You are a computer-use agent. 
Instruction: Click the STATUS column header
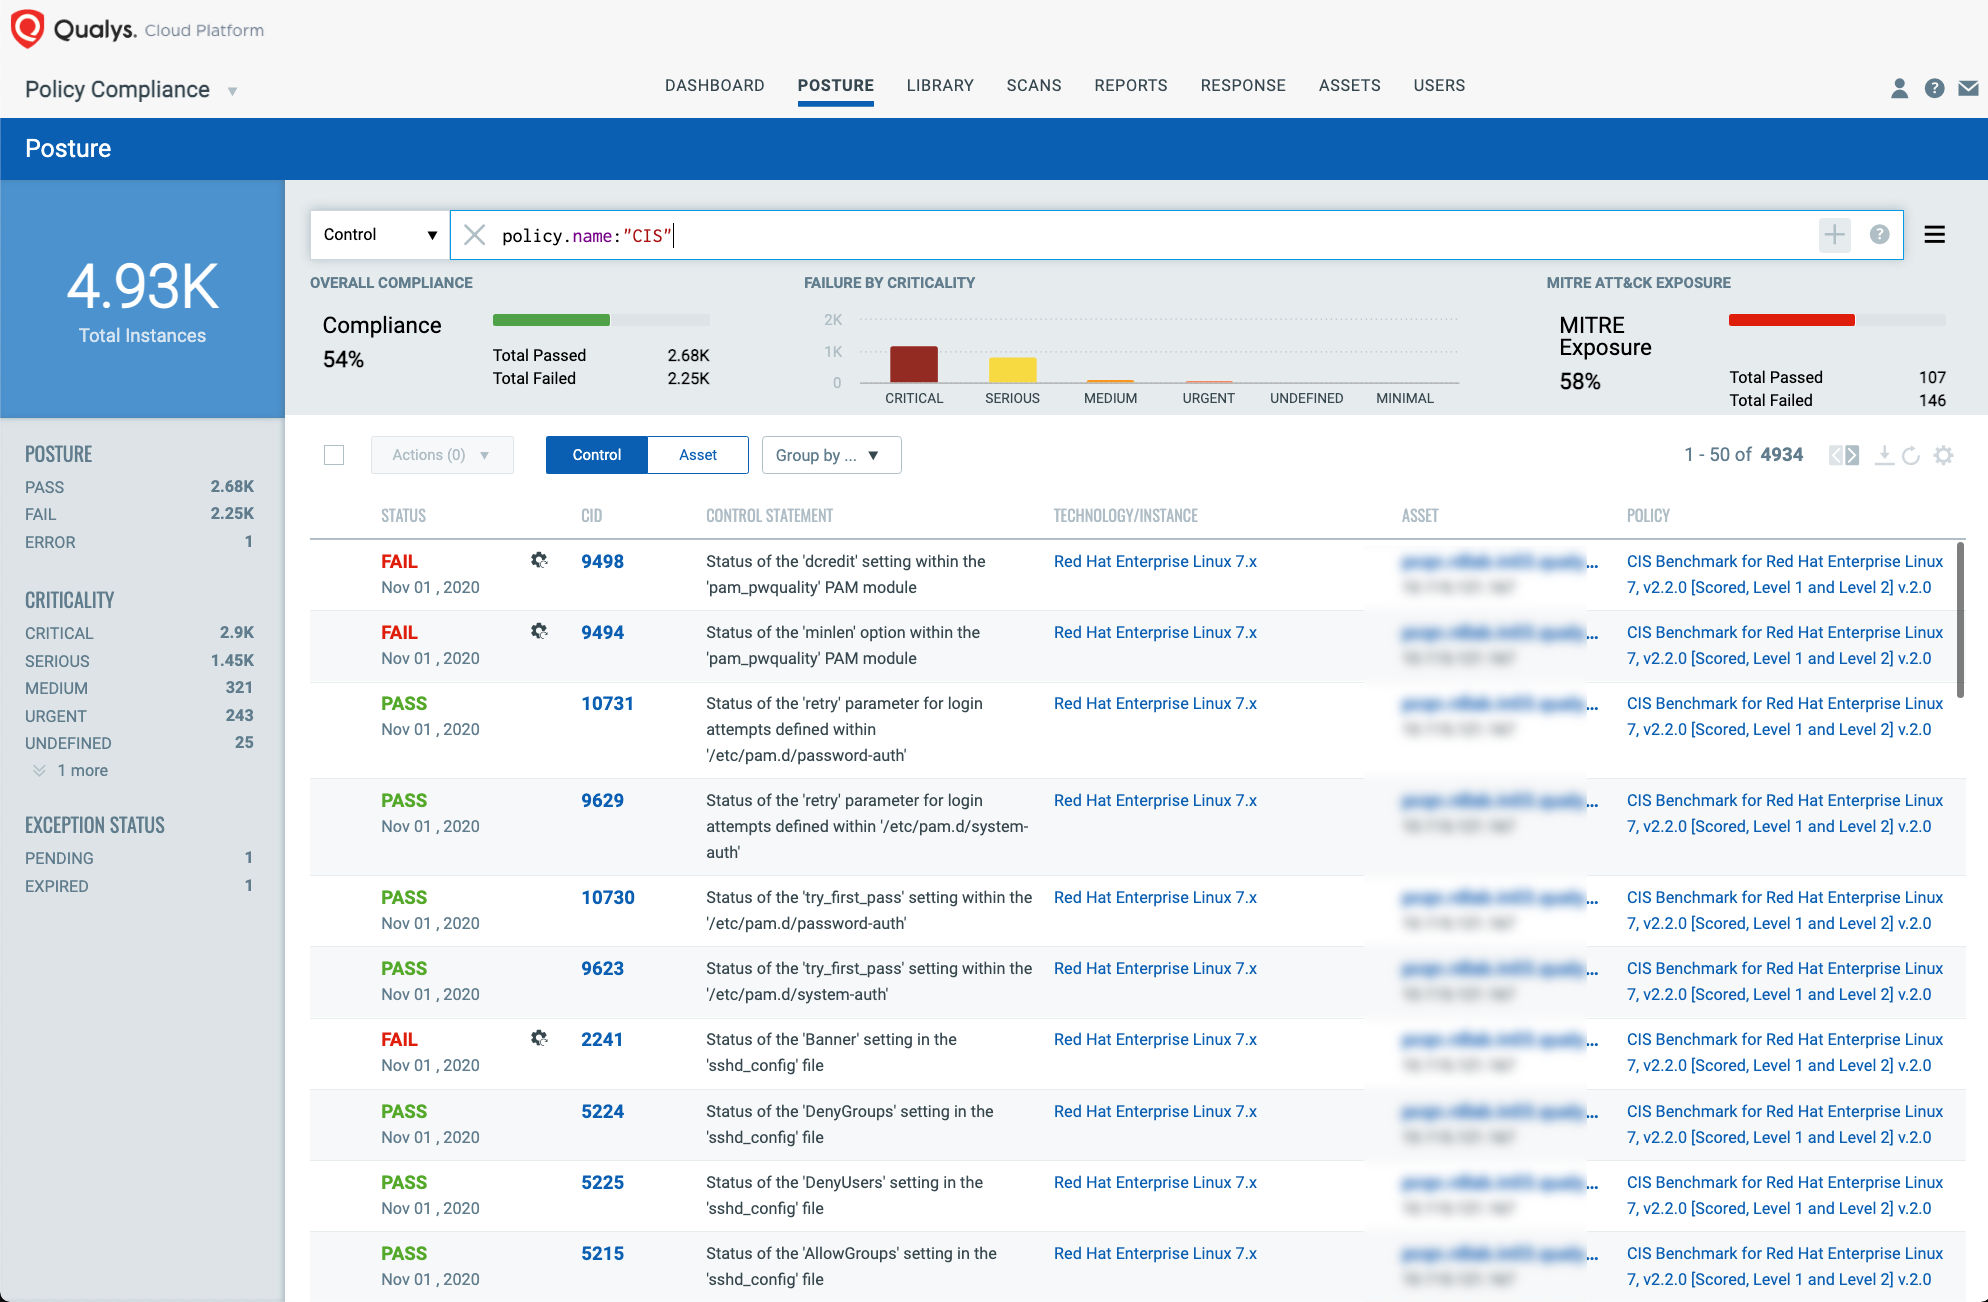[403, 516]
